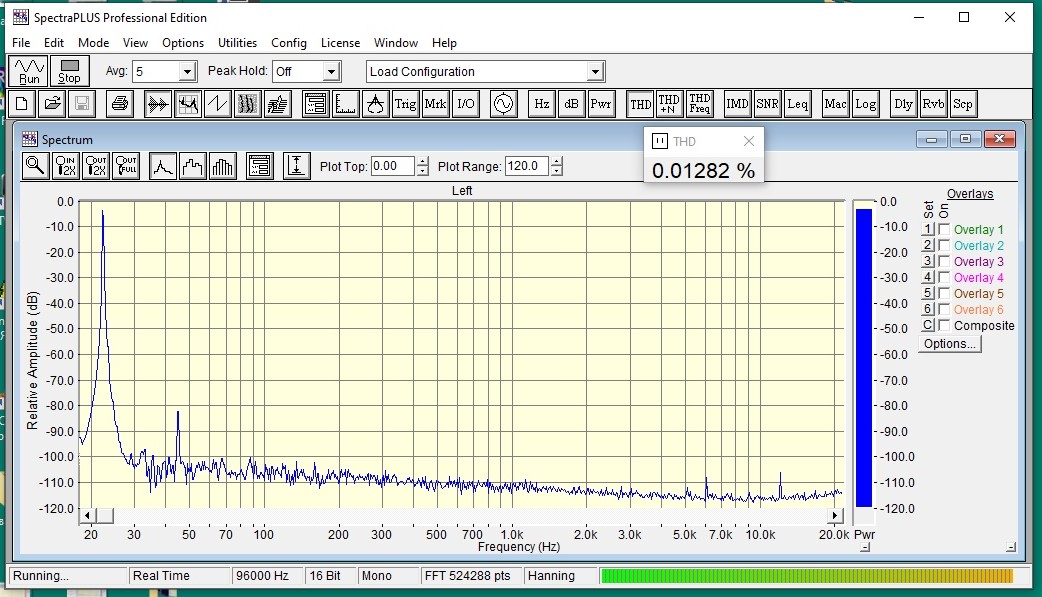Viewport: 1042px width, 597px height.
Task: Click the Set 1 overlay button
Action: [x=928, y=229]
